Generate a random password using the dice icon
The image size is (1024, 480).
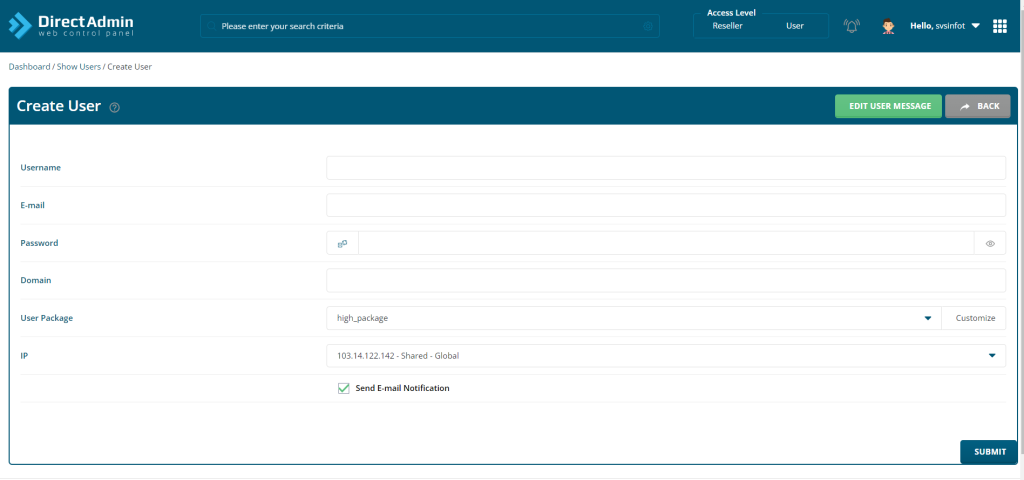[342, 243]
